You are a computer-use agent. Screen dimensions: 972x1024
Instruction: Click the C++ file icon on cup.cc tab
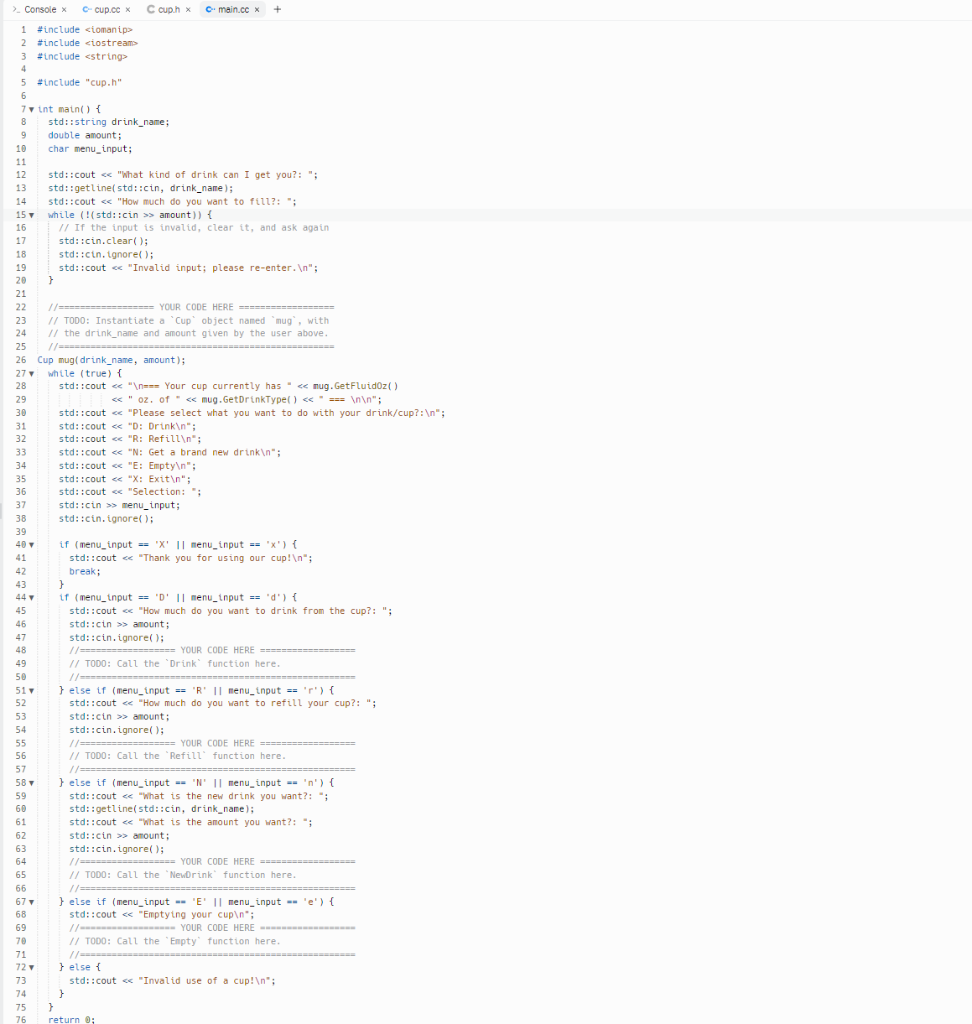coord(86,9)
